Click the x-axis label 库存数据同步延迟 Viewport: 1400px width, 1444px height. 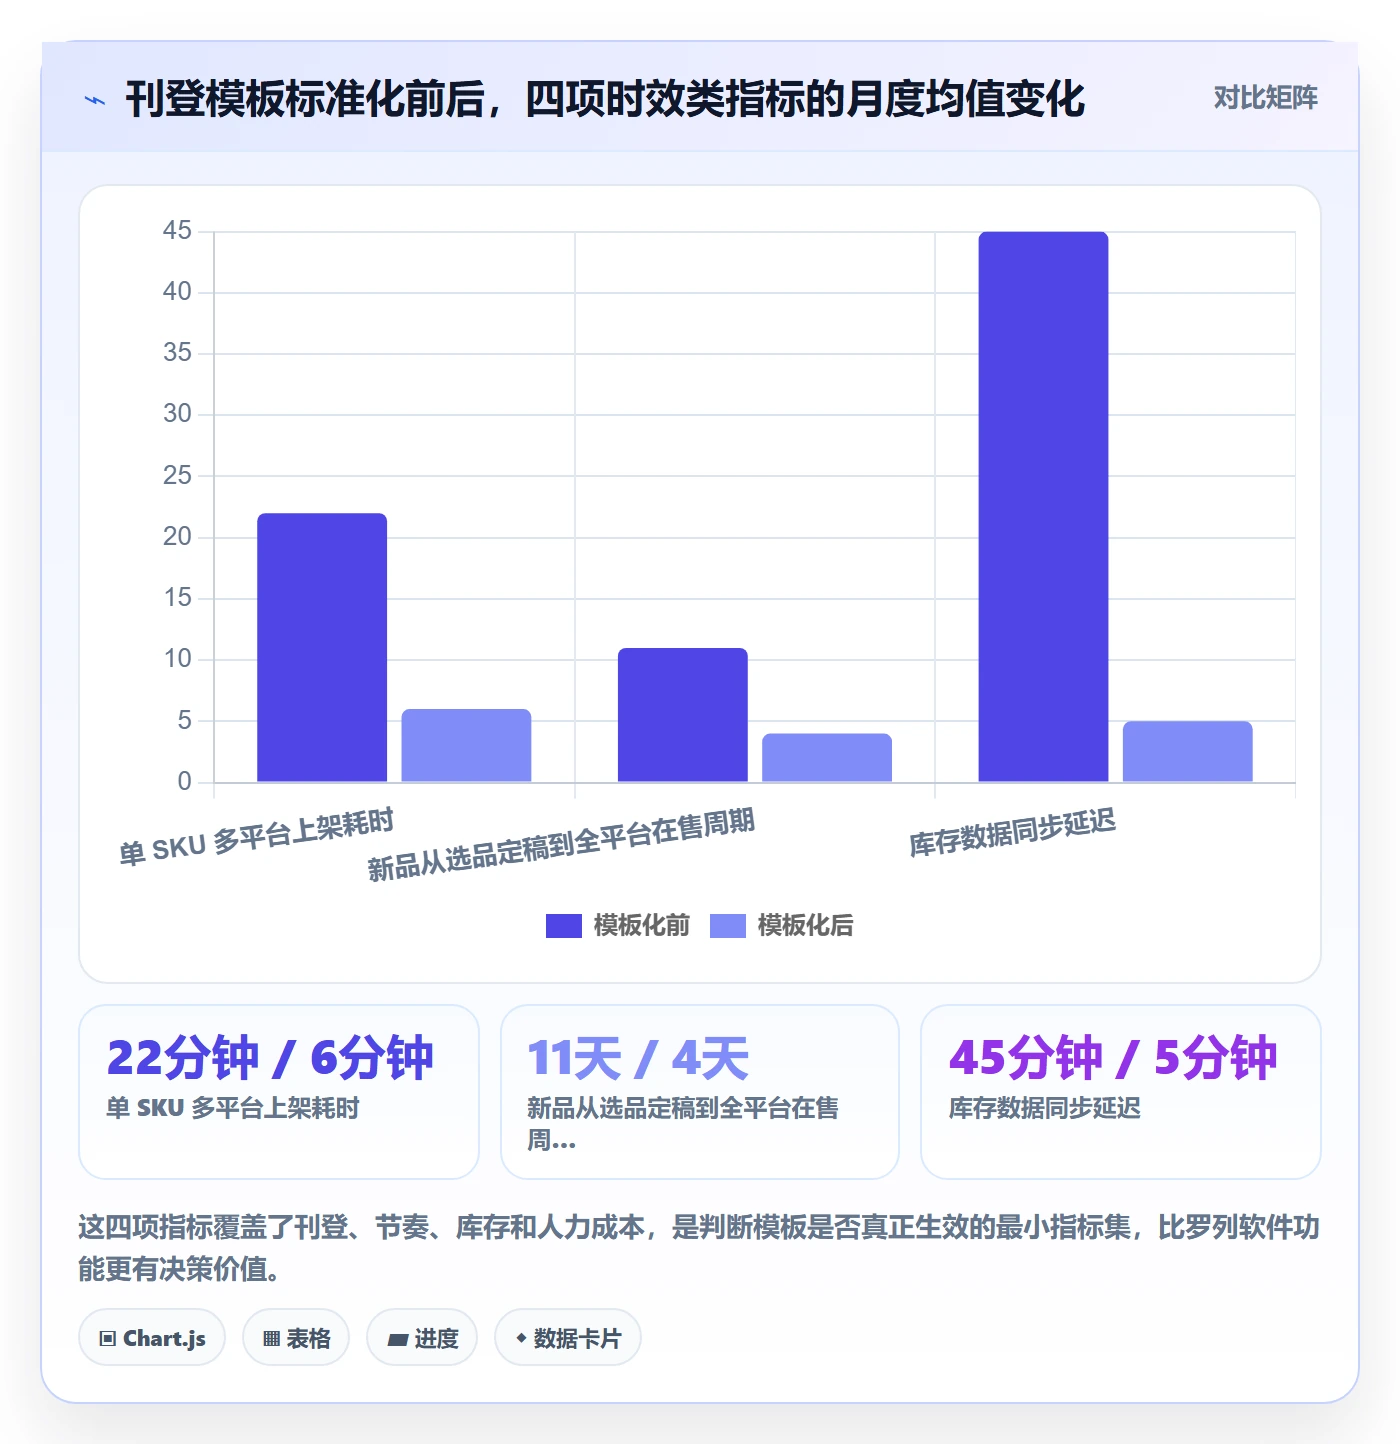pos(1012,833)
